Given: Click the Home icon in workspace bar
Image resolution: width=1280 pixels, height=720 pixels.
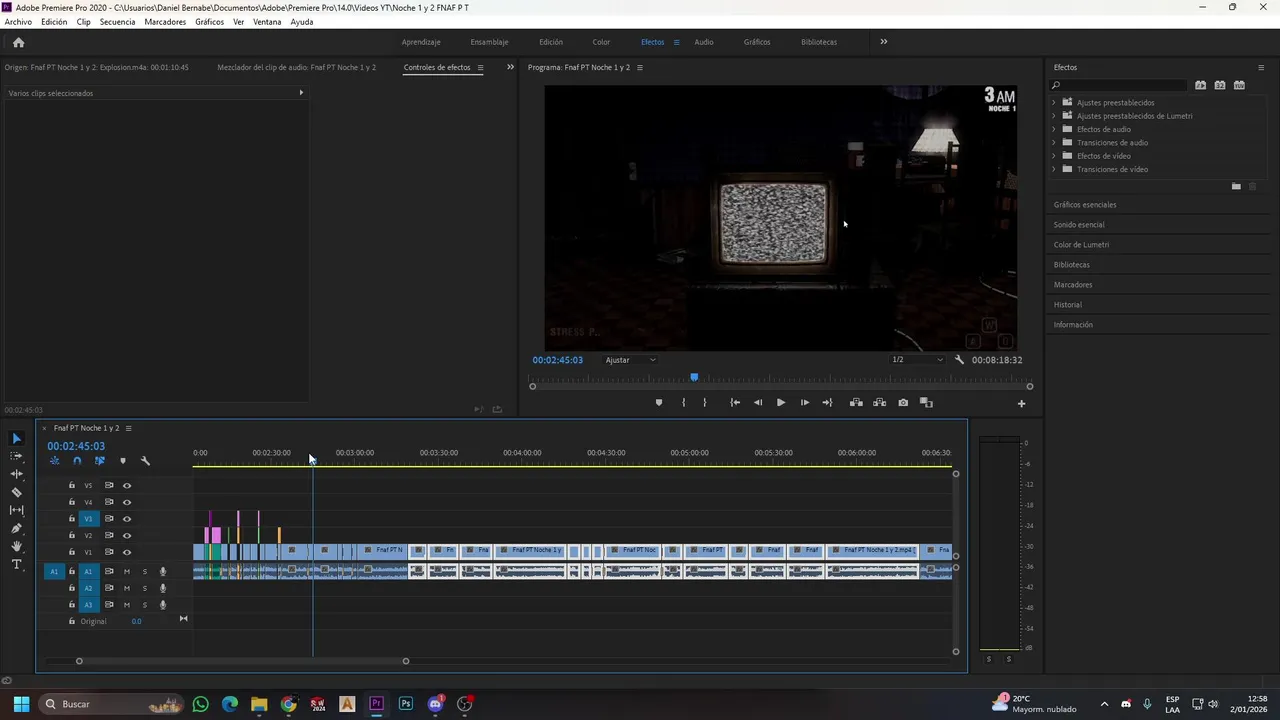Looking at the screenshot, I should coord(18,42).
